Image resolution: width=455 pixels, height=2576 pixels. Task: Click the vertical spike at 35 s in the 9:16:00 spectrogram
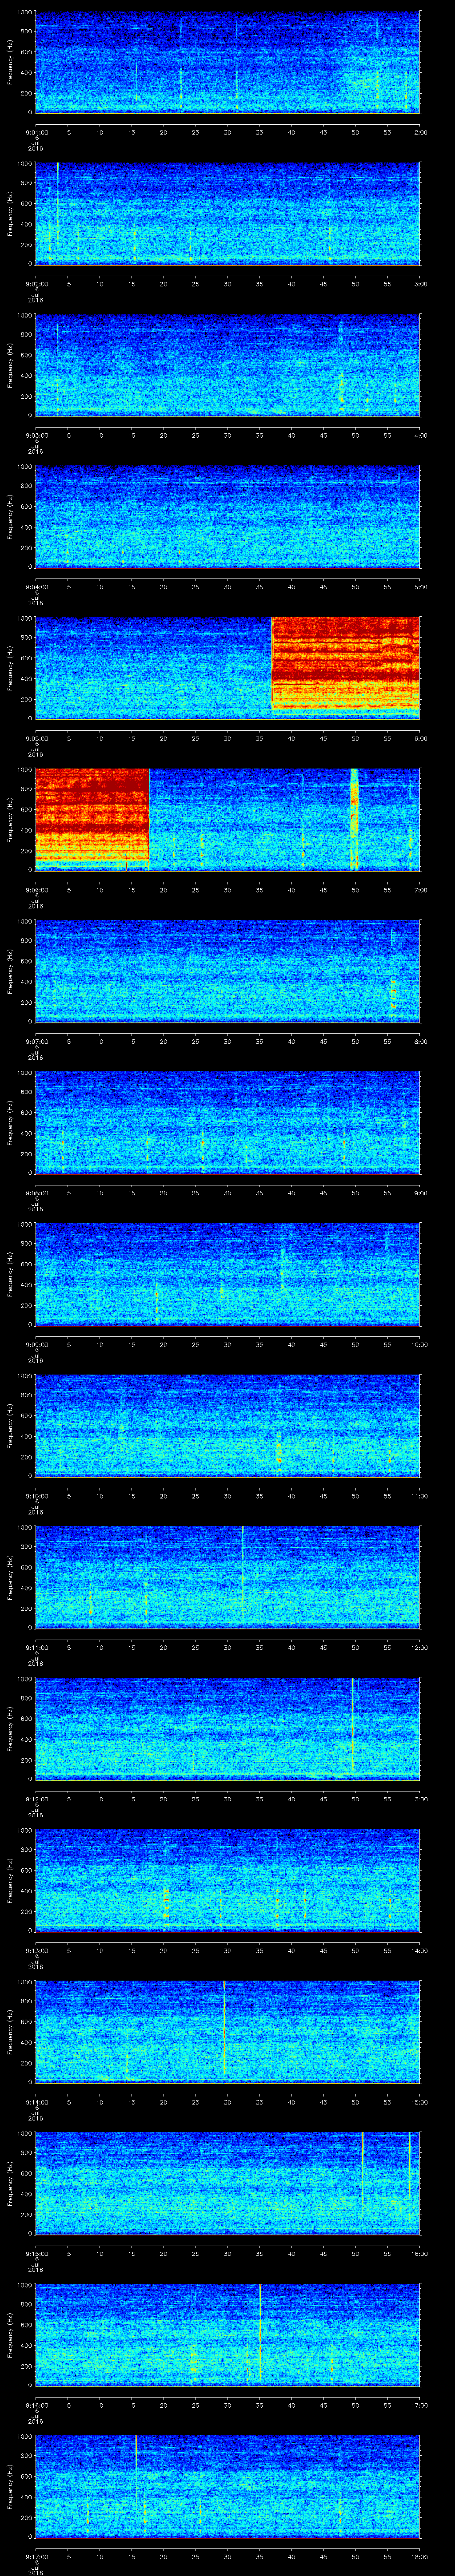tap(260, 2331)
